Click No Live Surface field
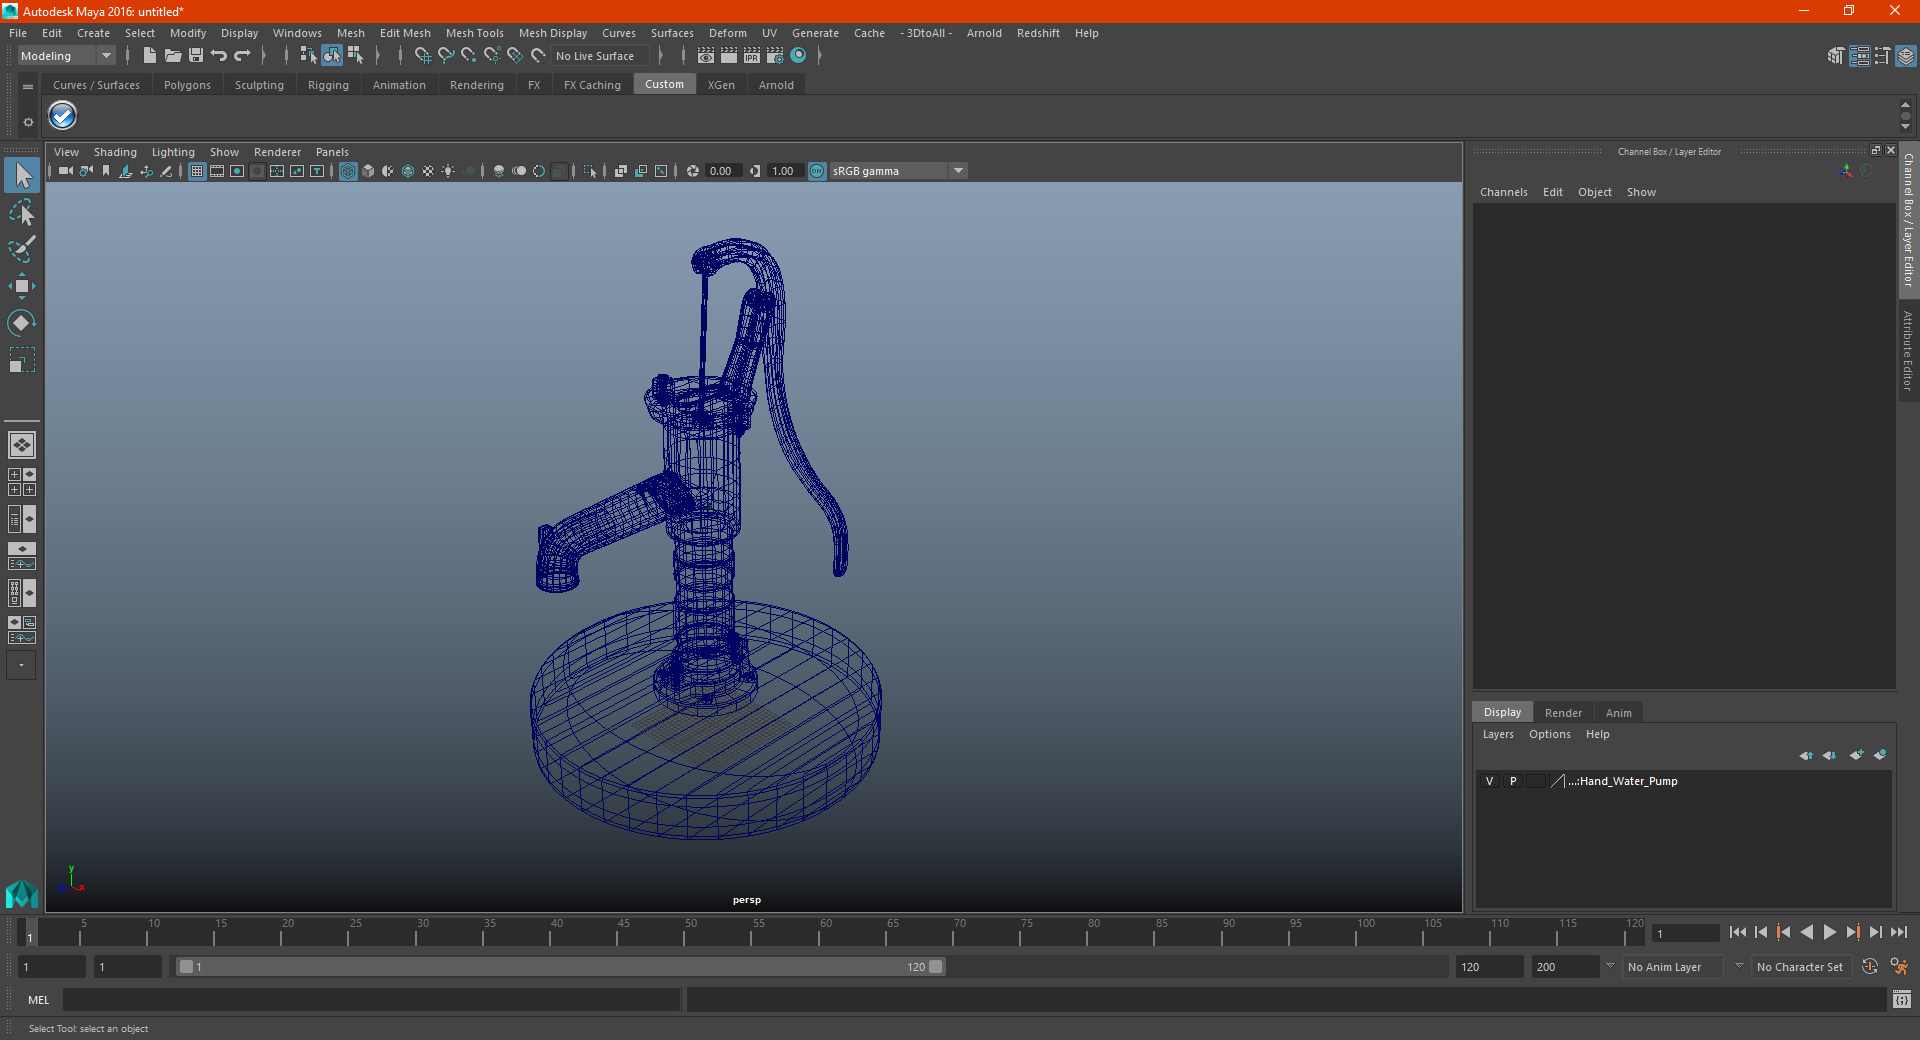 pos(601,56)
